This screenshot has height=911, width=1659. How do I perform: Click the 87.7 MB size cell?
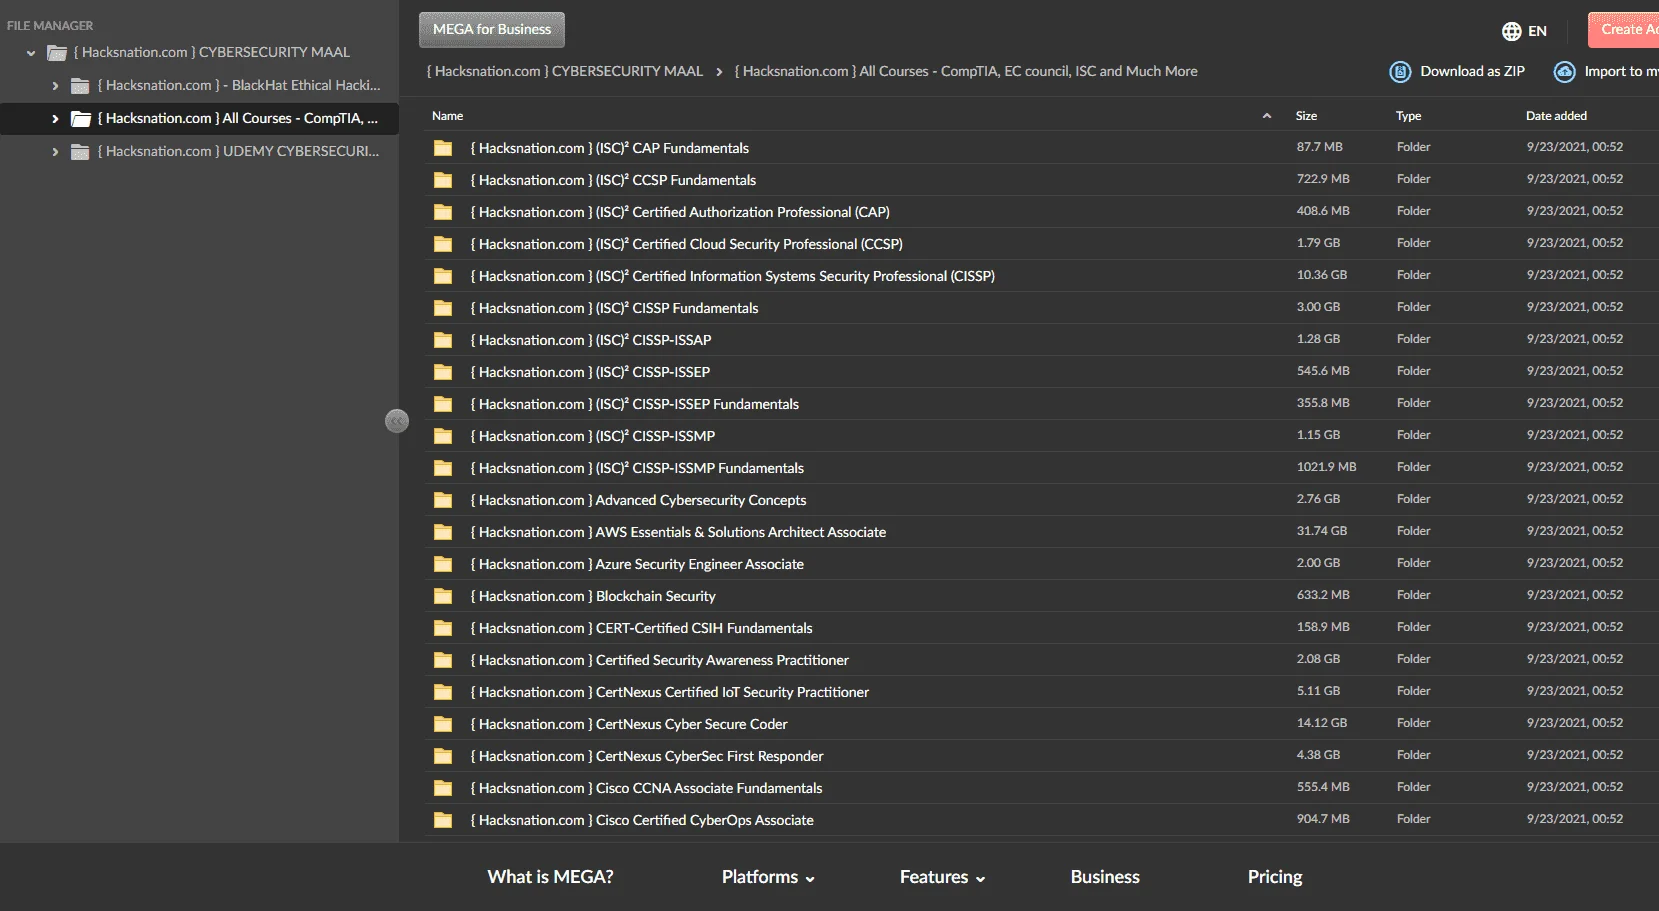(1319, 147)
